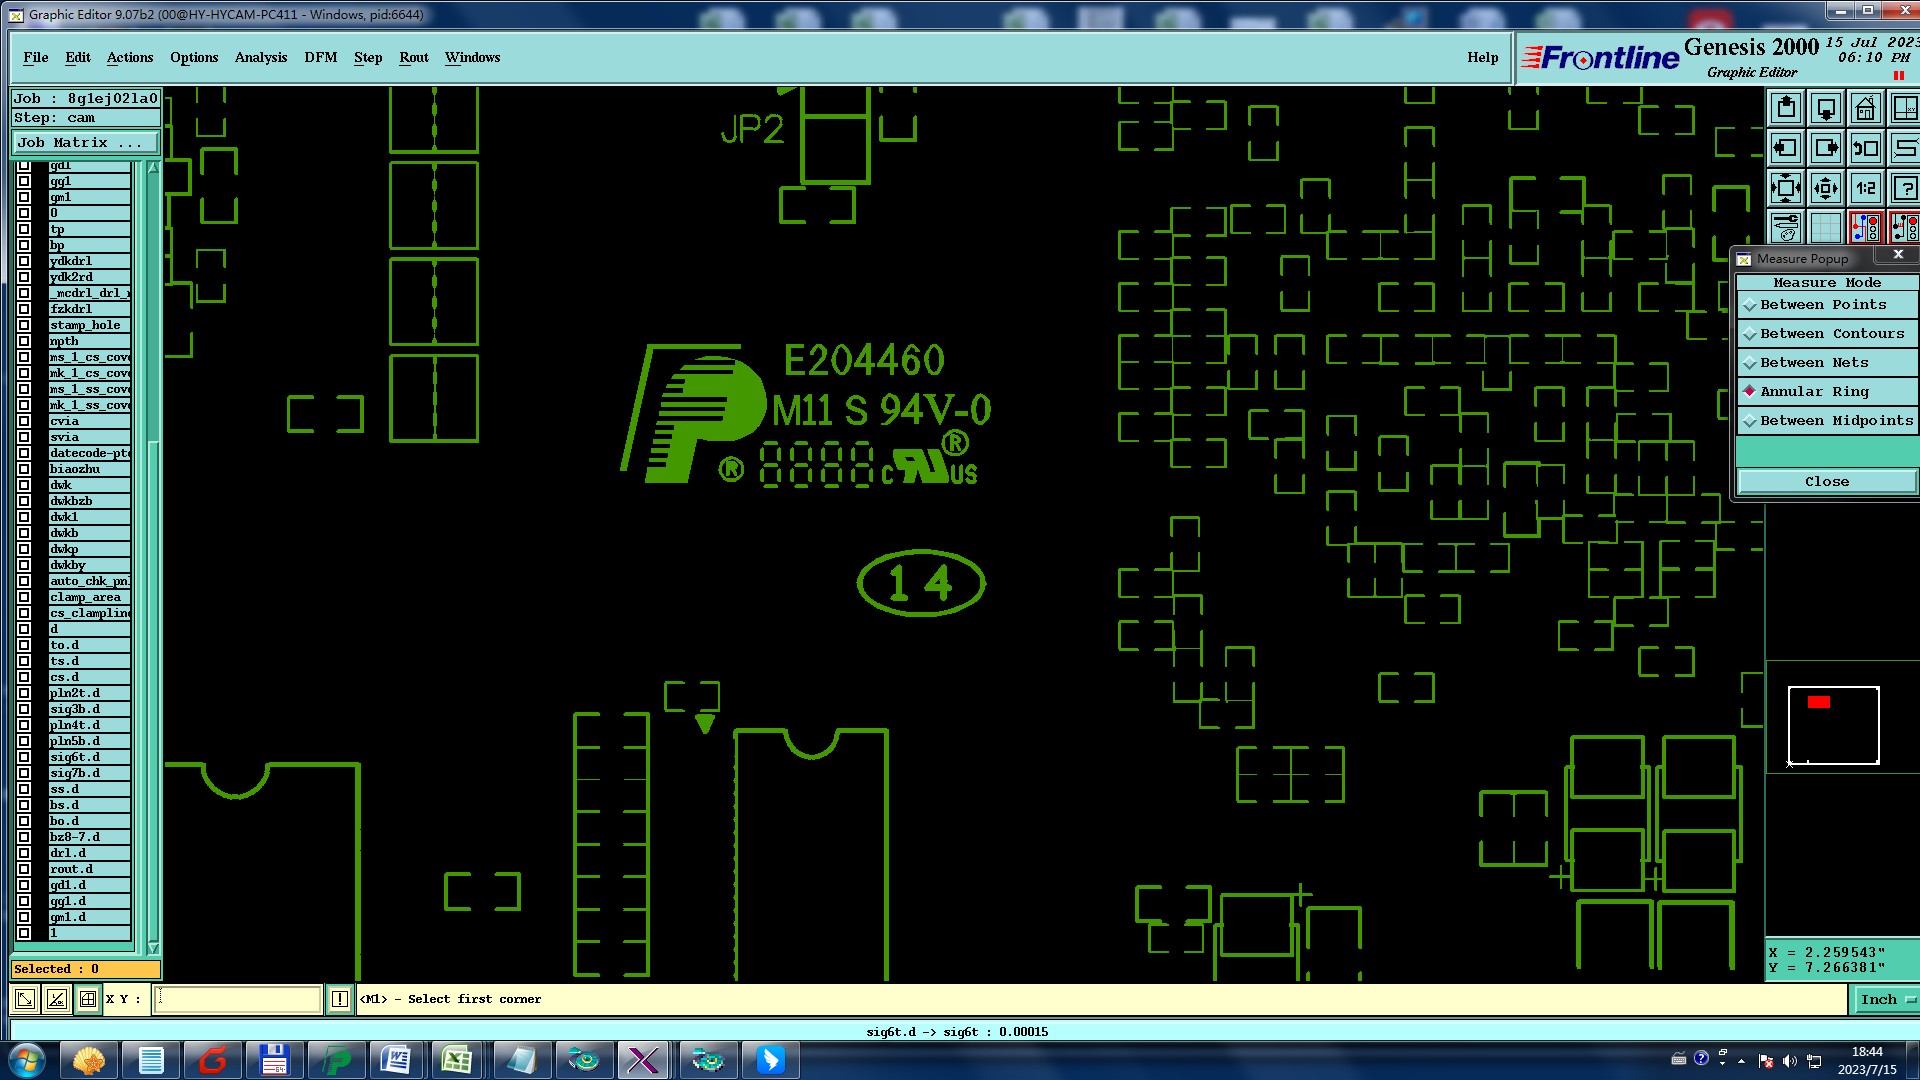This screenshot has width=1920, height=1080.
Task: Click the question mark help icon
Action: tap(1904, 188)
